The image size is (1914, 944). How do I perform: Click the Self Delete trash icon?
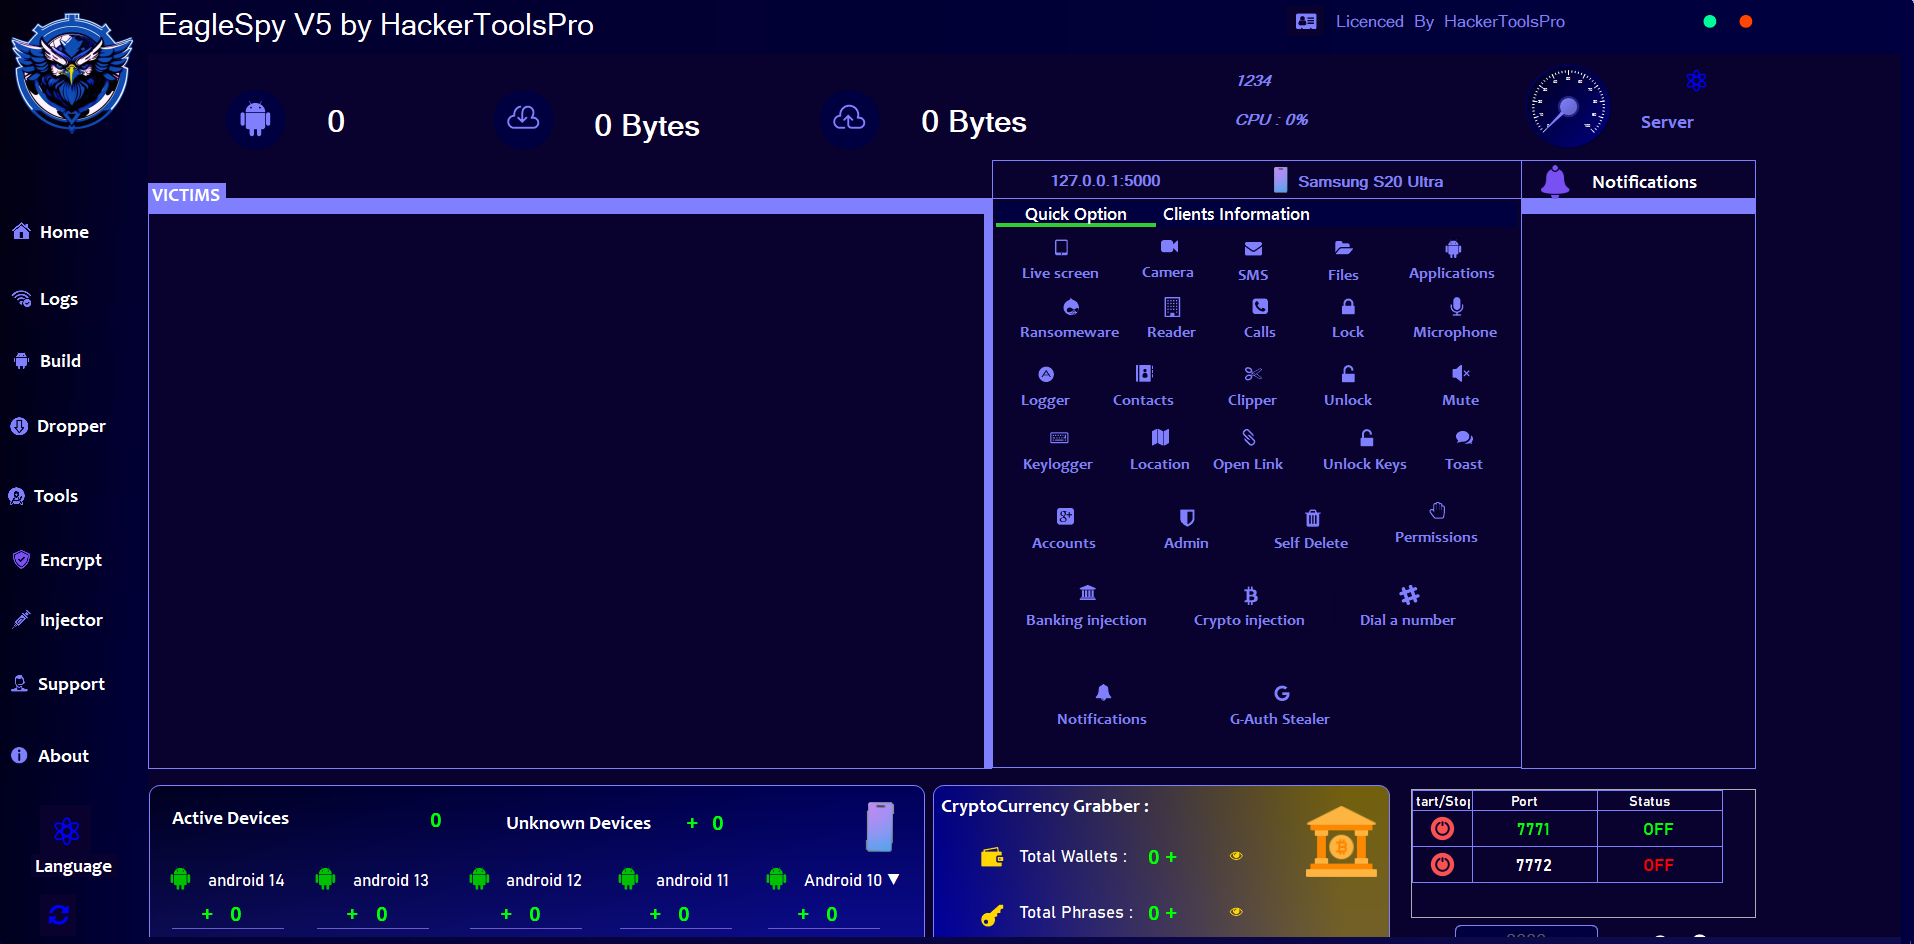pos(1313,518)
